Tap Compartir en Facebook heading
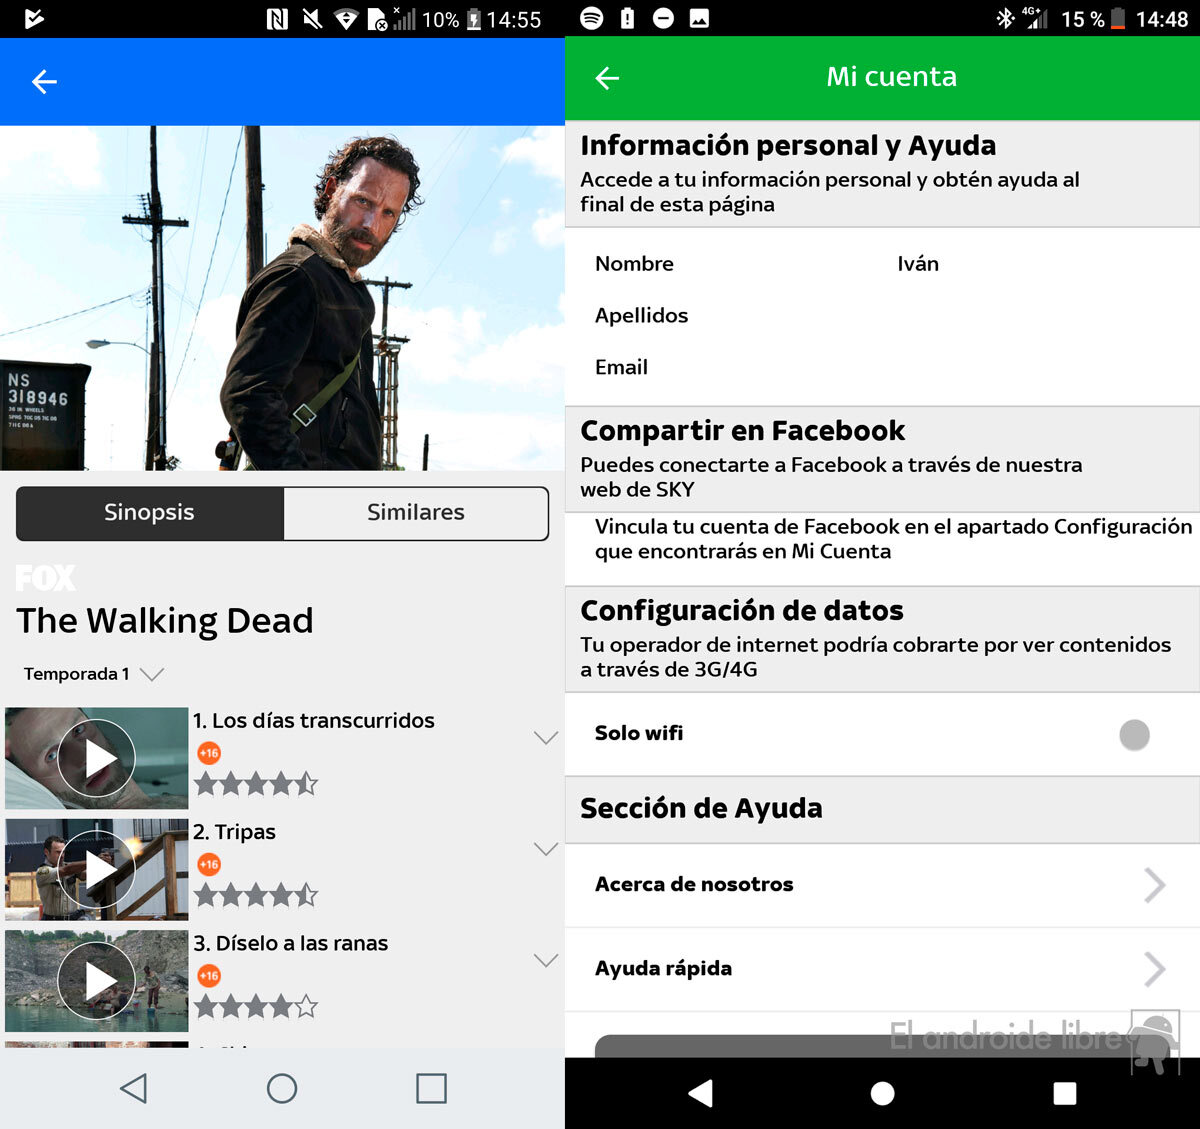This screenshot has width=1200, height=1129. (x=743, y=431)
